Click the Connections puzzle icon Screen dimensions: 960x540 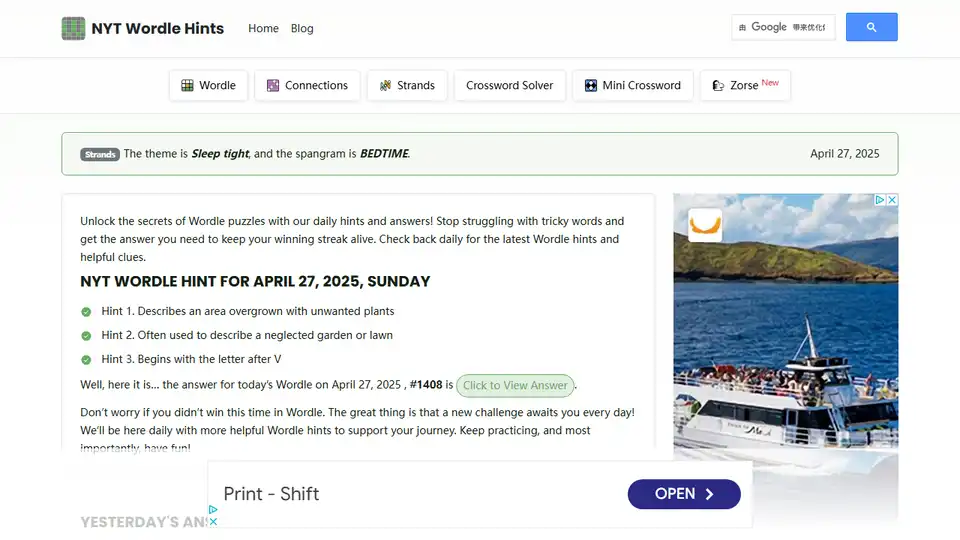pos(273,85)
